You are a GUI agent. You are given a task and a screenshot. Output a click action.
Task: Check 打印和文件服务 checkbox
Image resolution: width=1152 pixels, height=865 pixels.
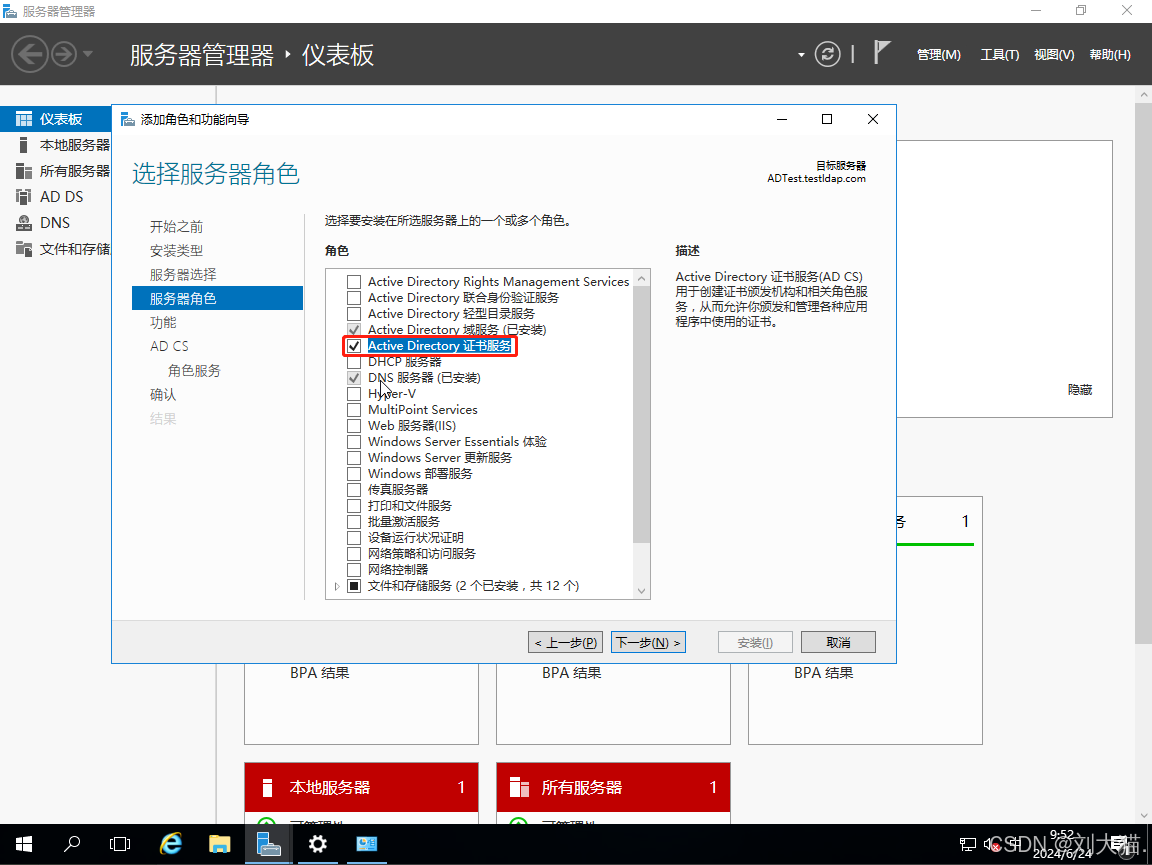(354, 506)
